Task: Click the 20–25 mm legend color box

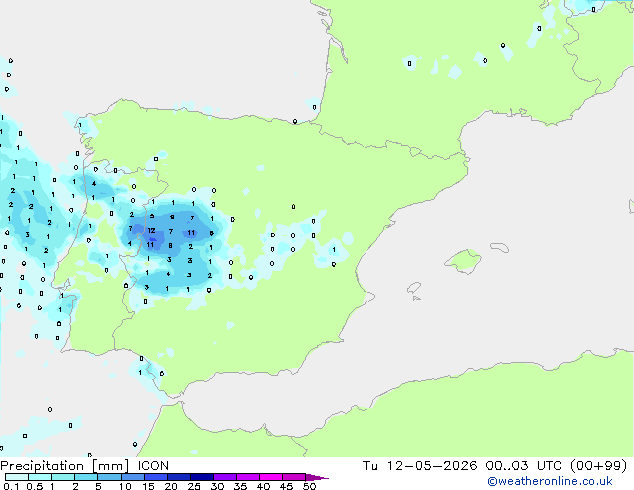Action: [179, 477]
